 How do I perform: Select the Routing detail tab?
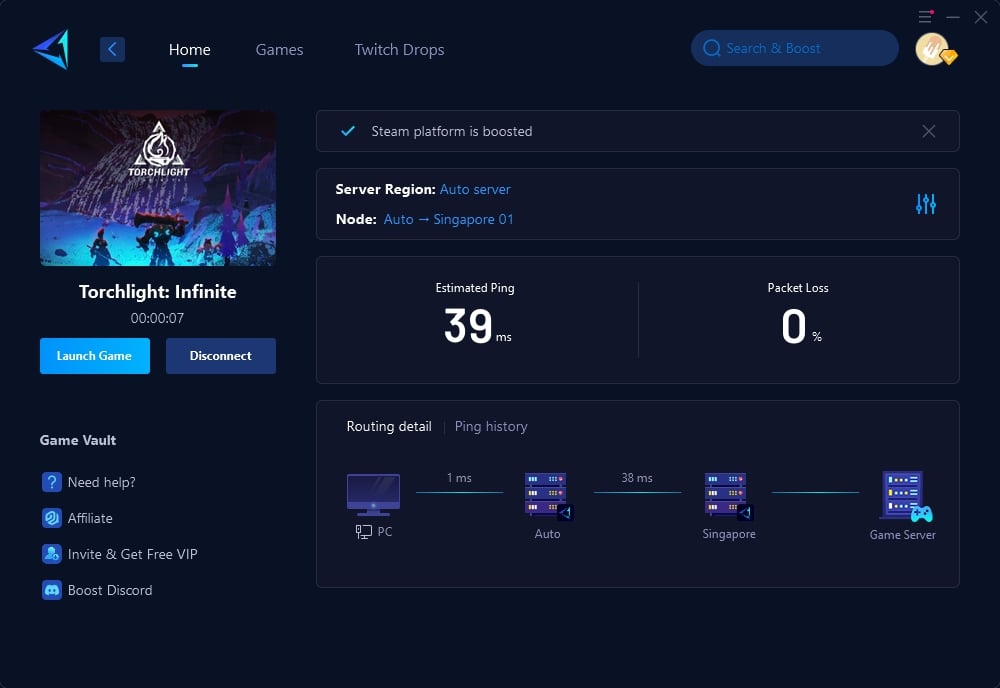click(x=389, y=427)
